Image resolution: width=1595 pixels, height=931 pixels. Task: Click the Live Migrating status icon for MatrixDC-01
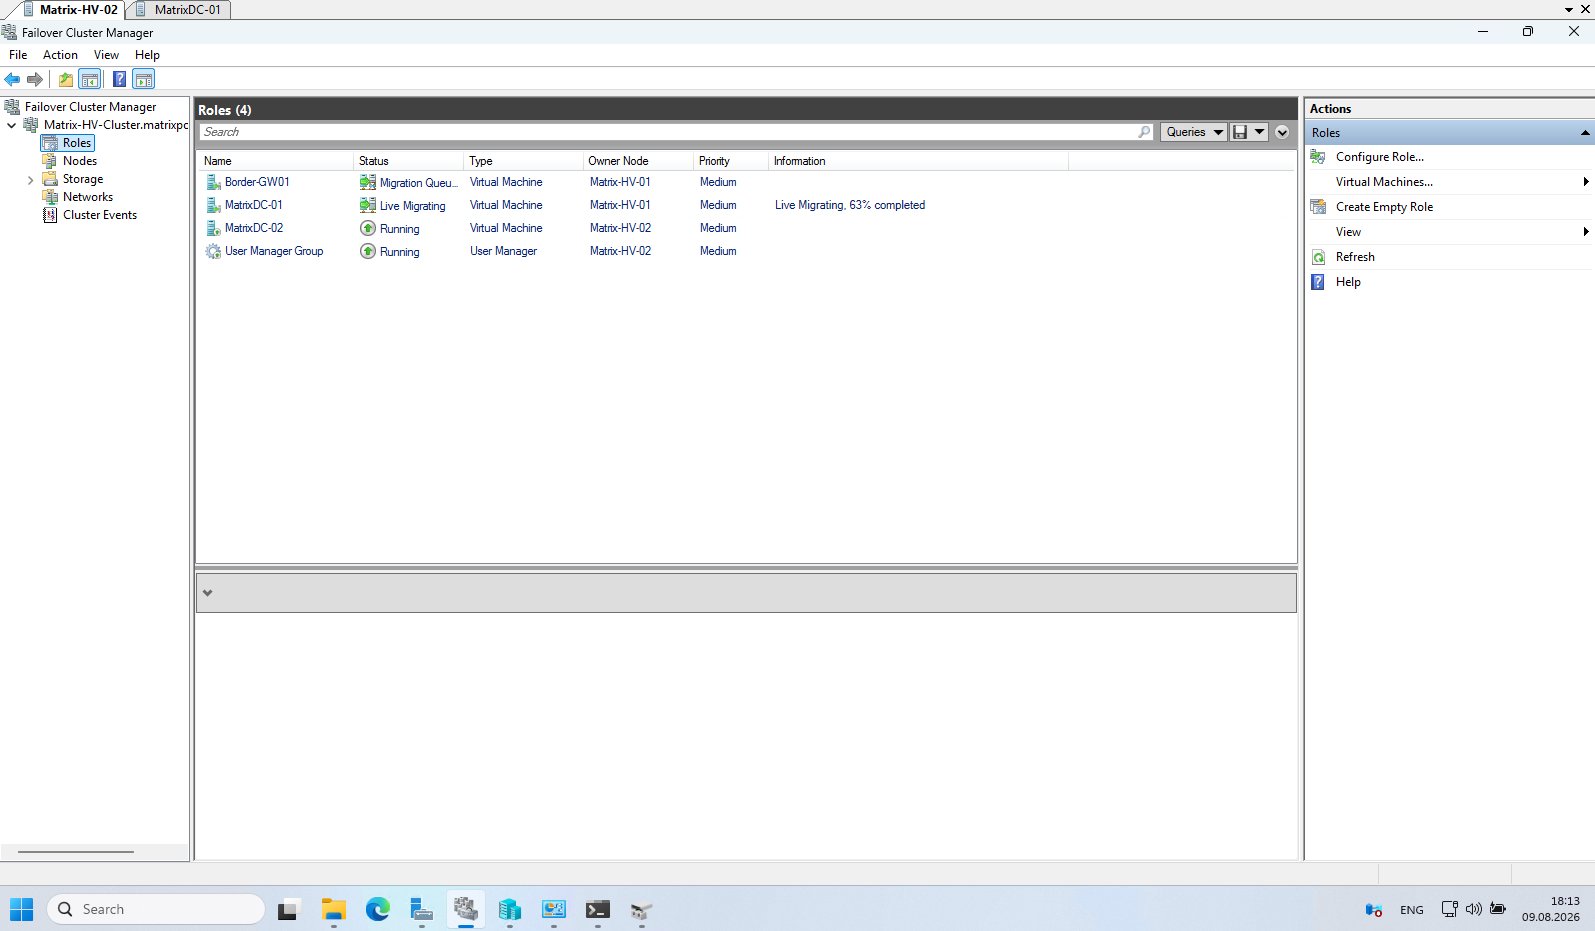368,205
